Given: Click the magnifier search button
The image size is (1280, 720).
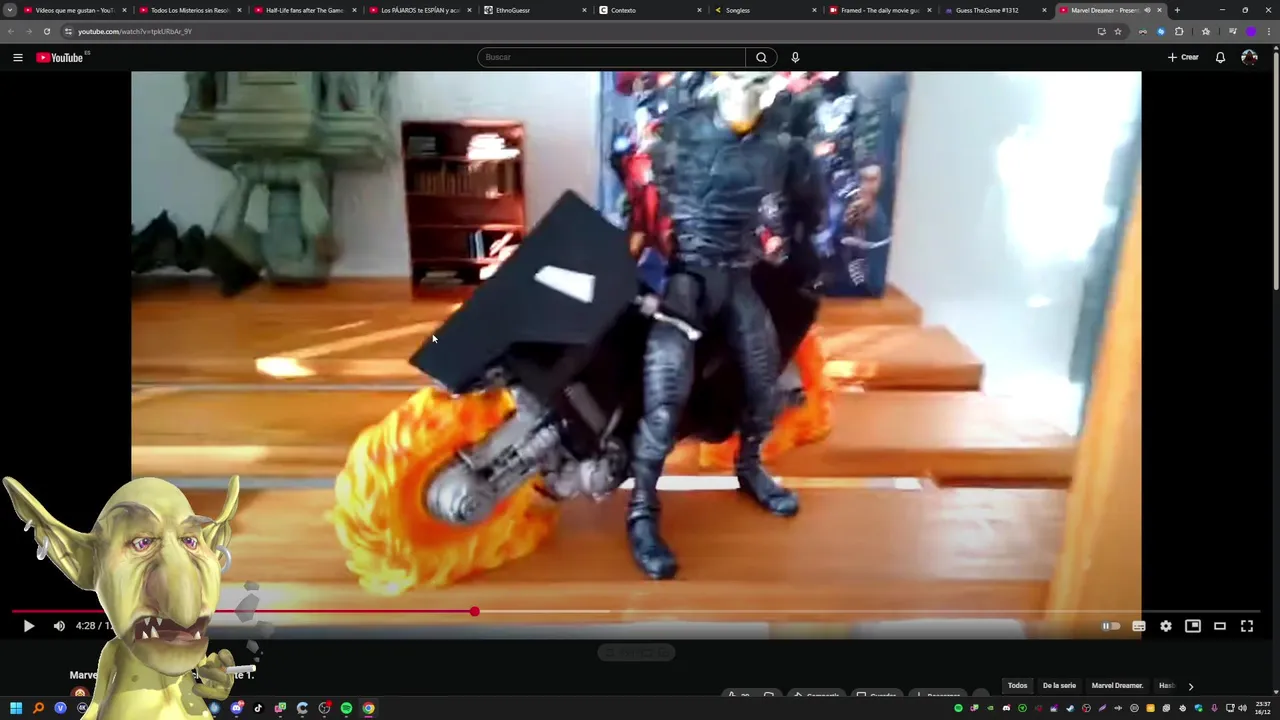Looking at the screenshot, I should point(761,57).
